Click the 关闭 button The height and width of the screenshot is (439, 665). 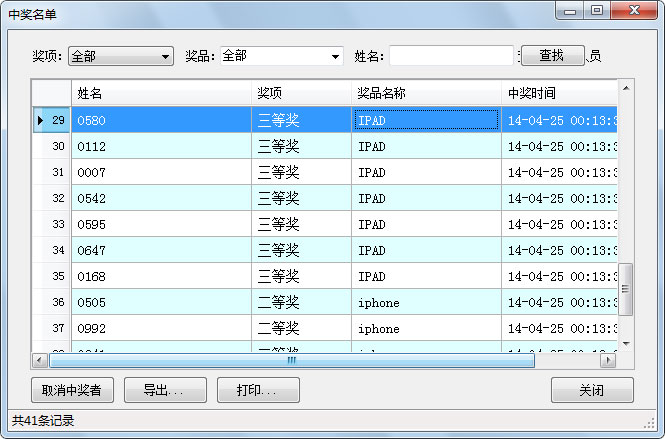592,390
